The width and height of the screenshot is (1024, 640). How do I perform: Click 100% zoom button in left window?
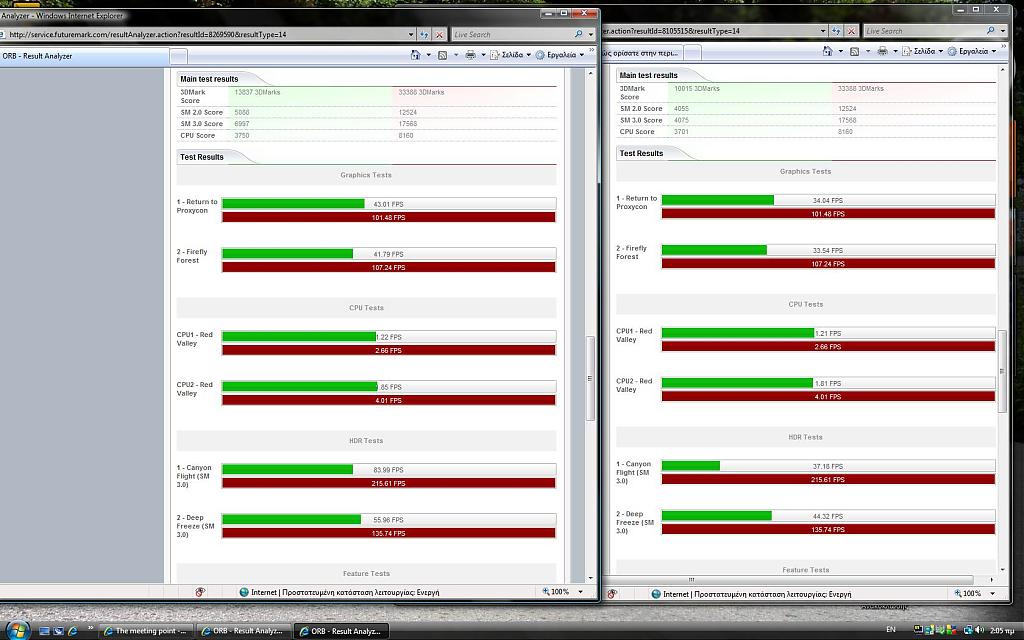[x=556, y=592]
